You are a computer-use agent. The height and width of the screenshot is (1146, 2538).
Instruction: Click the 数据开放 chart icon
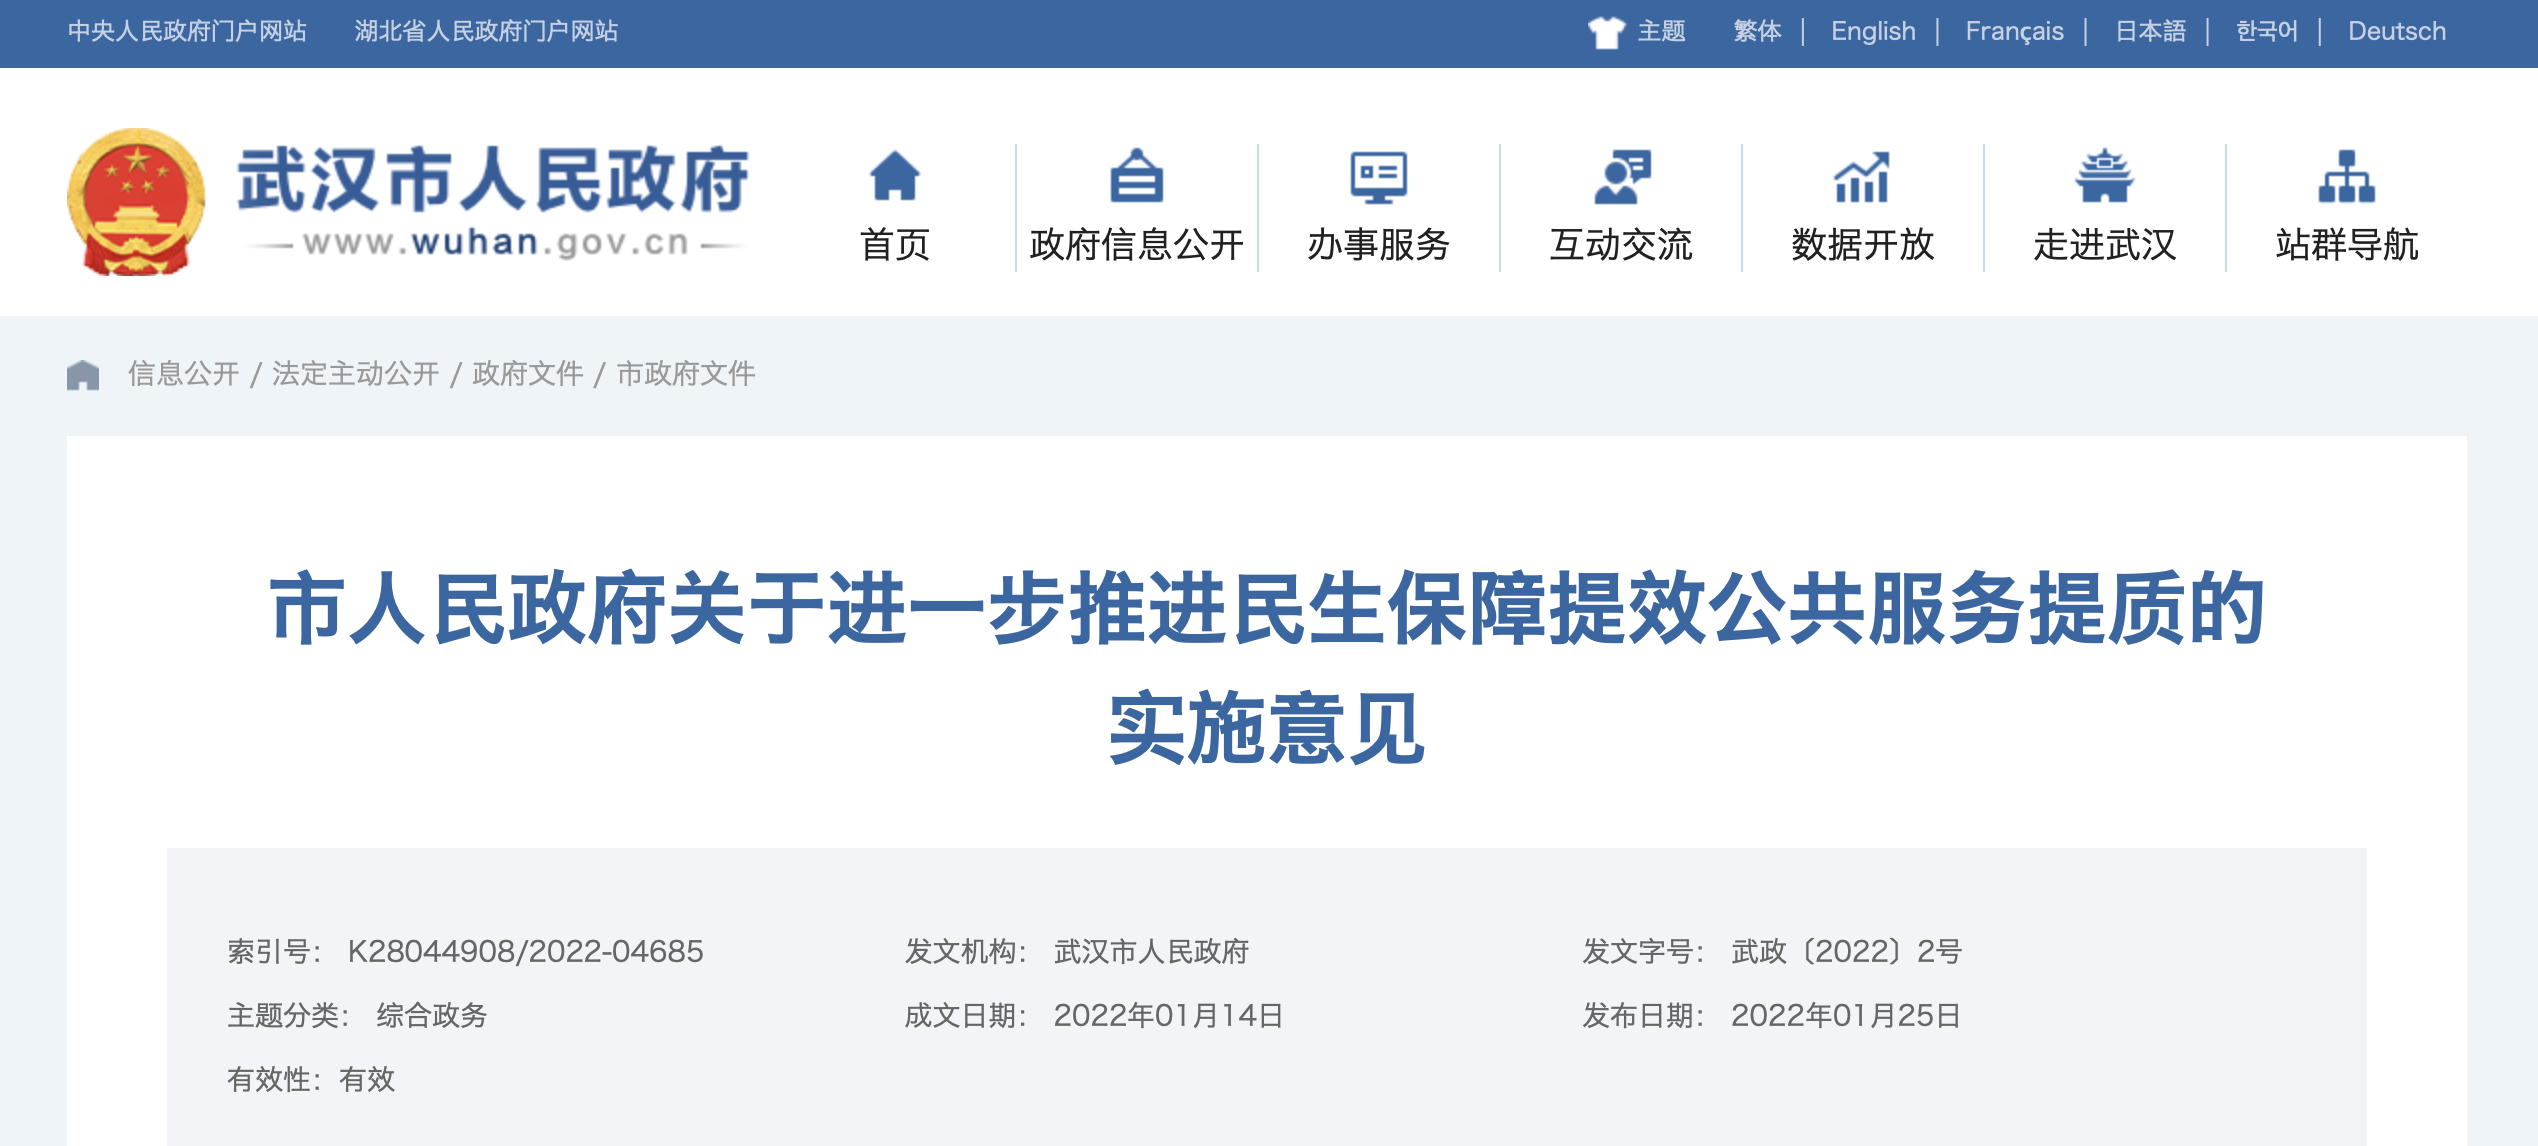point(1862,176)
